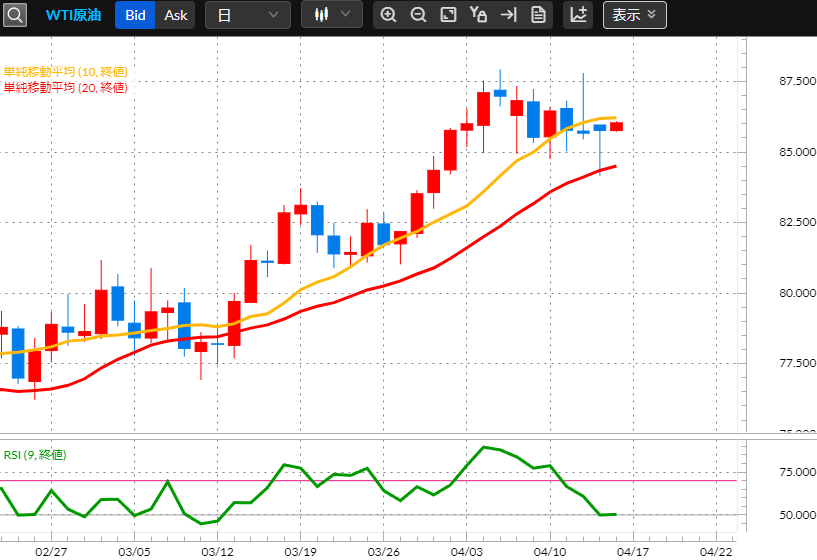Image resolution: width=817 pixels, height=560 pixels.
Task: Click the 03/26 date on the time axis
Action: click(x=383, y=552)
